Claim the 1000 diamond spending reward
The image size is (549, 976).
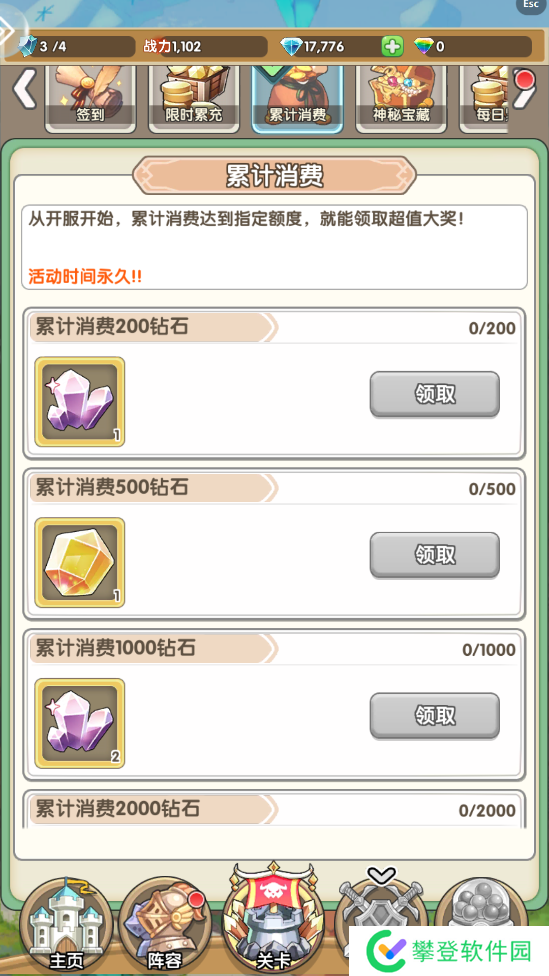[x=434, y=715]
